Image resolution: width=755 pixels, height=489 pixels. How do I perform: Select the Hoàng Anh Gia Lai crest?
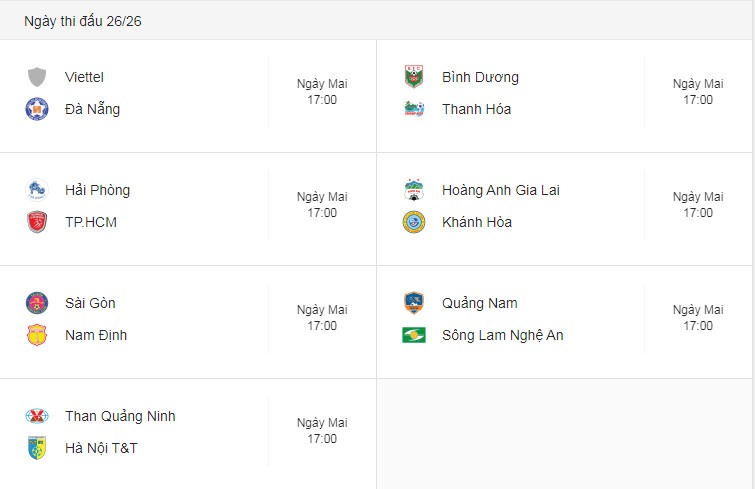click(x=414, y=190)
